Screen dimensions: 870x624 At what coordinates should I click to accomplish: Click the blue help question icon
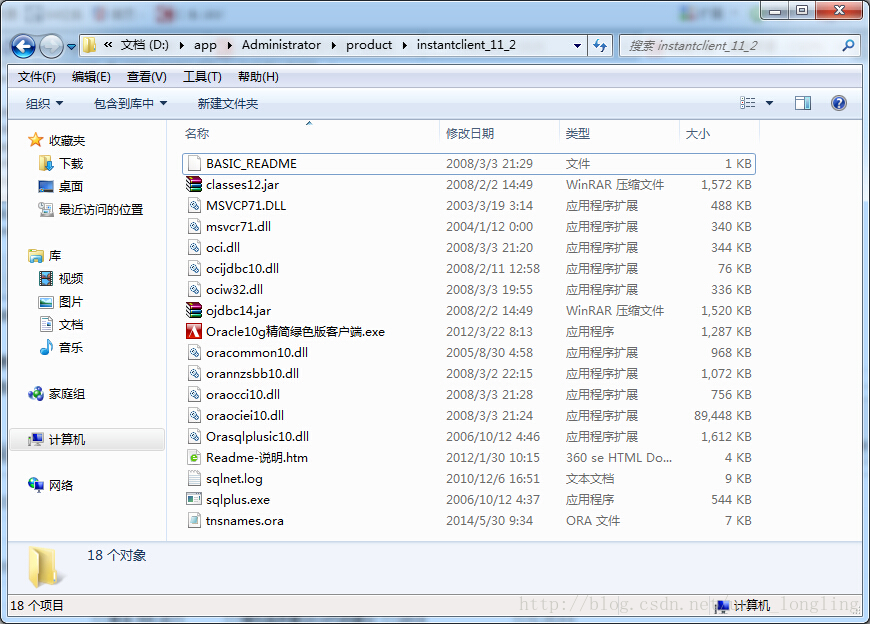coord(838,103)
